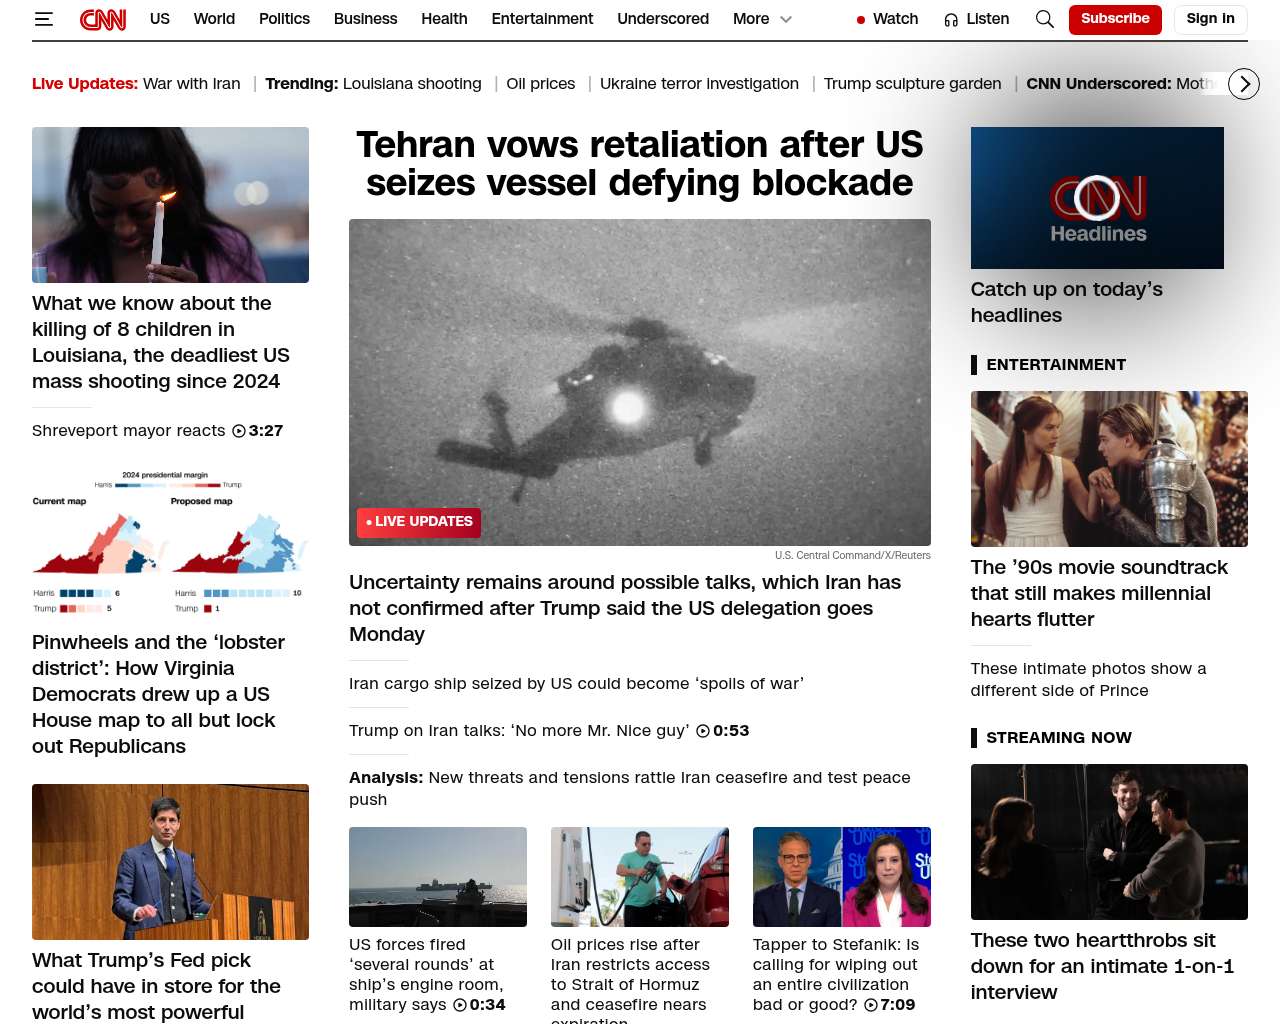Screen dimensions: 1280x1024
Task: Open the Shreveport mayor reacts link
Action: click(x=129, y=431)
